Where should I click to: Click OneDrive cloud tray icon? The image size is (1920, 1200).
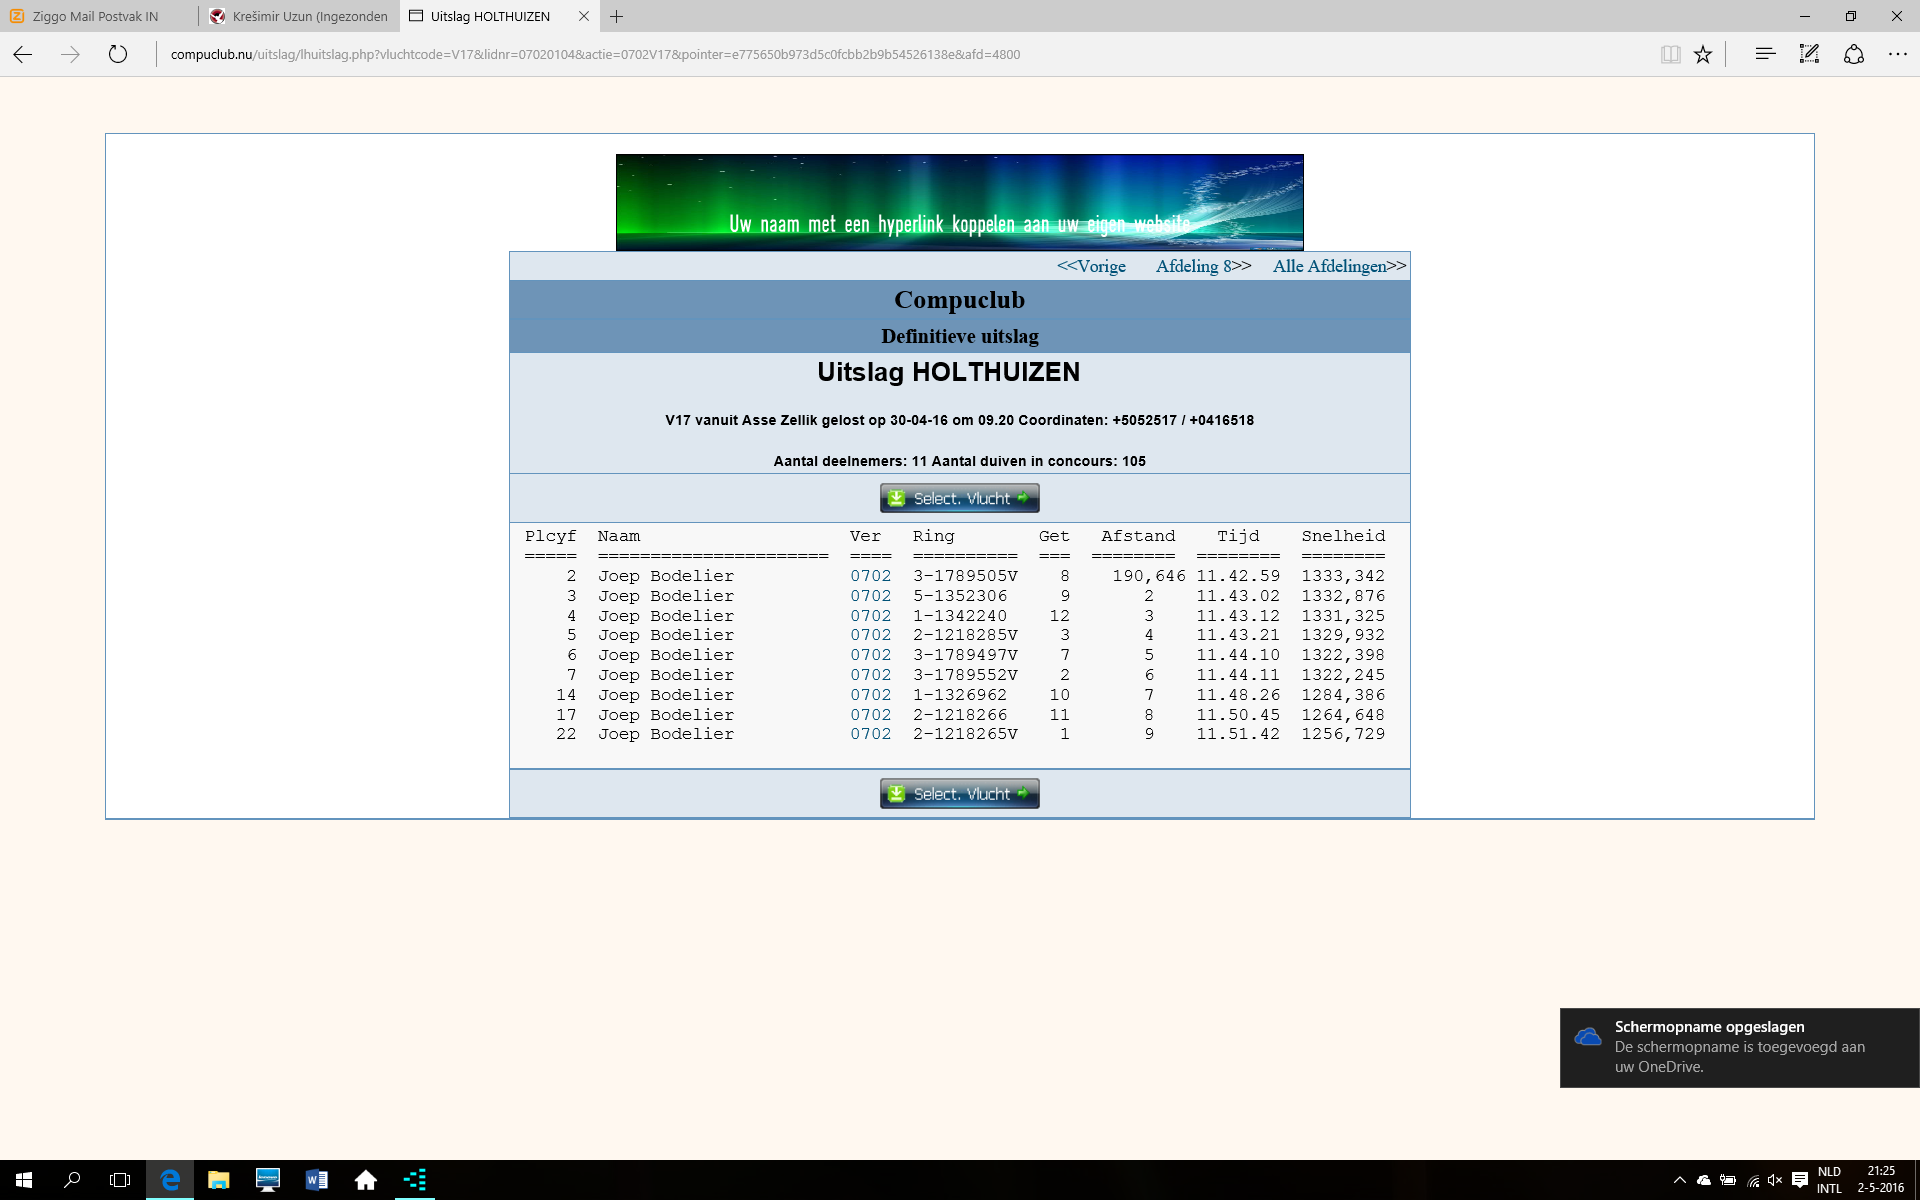click(1704, 1180)
